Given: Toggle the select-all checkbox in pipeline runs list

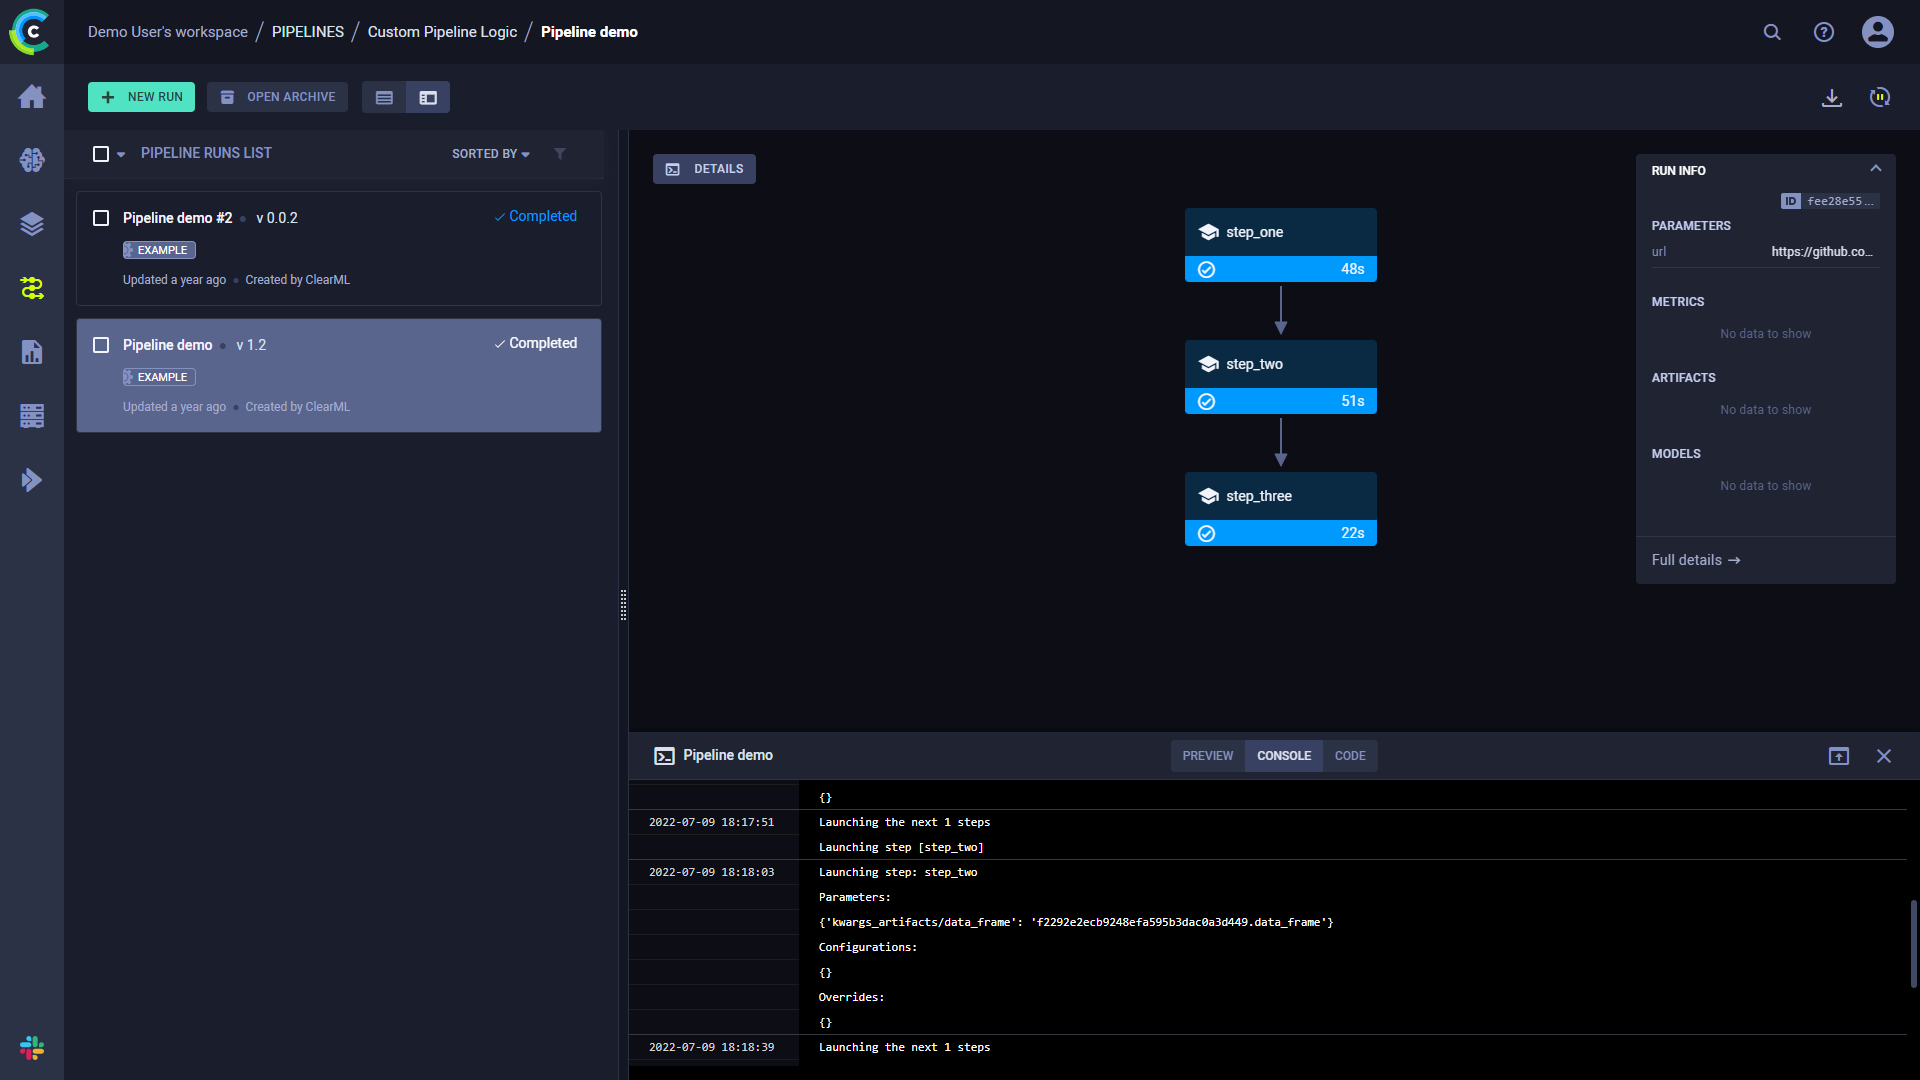Looking at the screenshot, I should tap(102, 154).
